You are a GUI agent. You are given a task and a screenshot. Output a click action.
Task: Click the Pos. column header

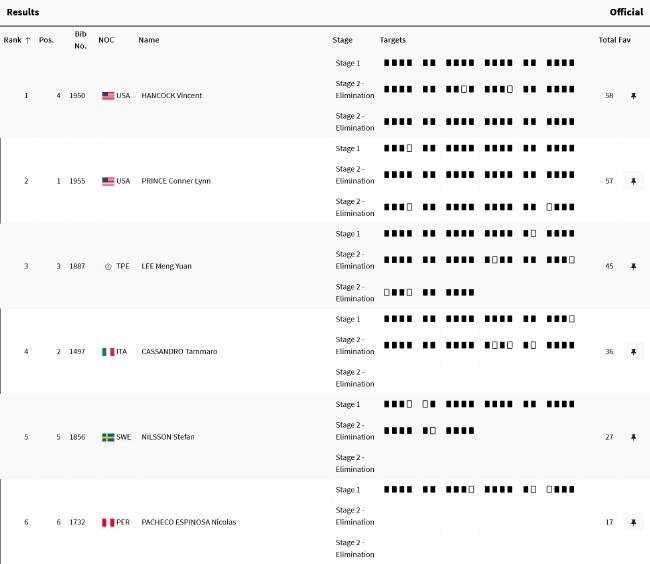(46, 40)
